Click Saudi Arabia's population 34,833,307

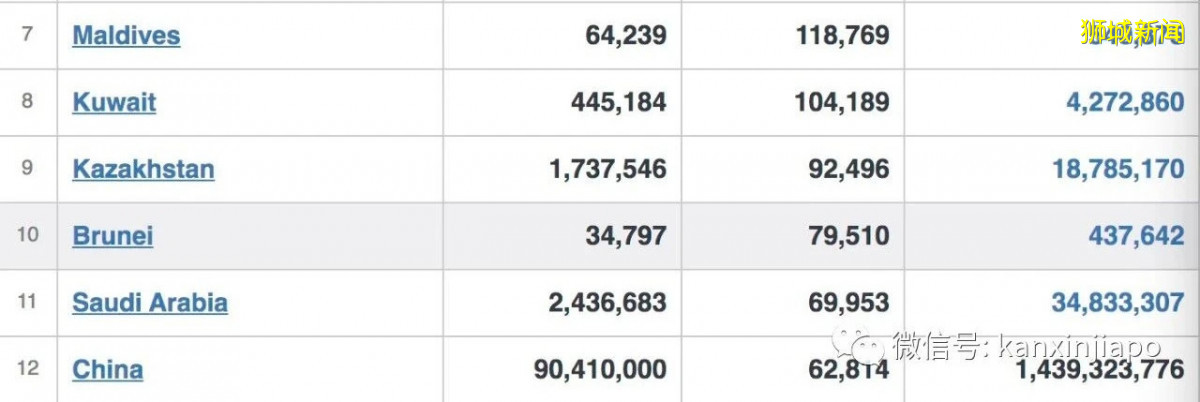(x=1117, y=303)
